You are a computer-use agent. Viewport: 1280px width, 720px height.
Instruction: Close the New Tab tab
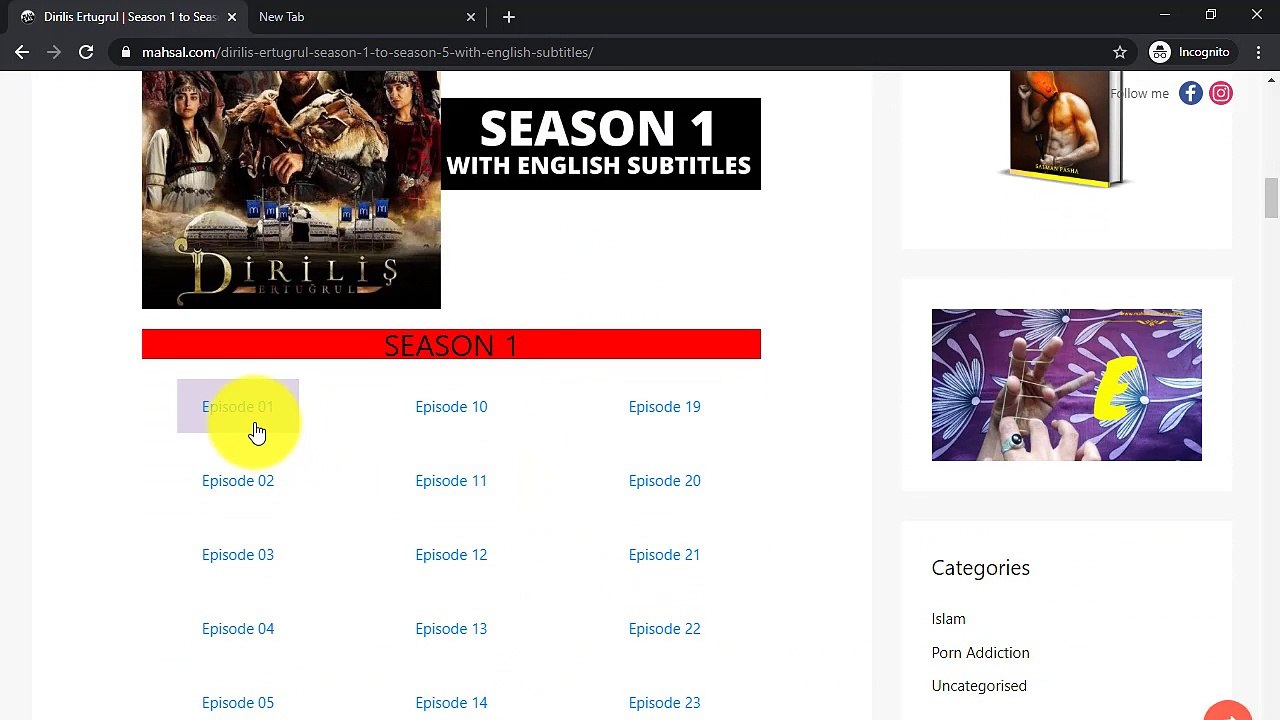point(471,17)
